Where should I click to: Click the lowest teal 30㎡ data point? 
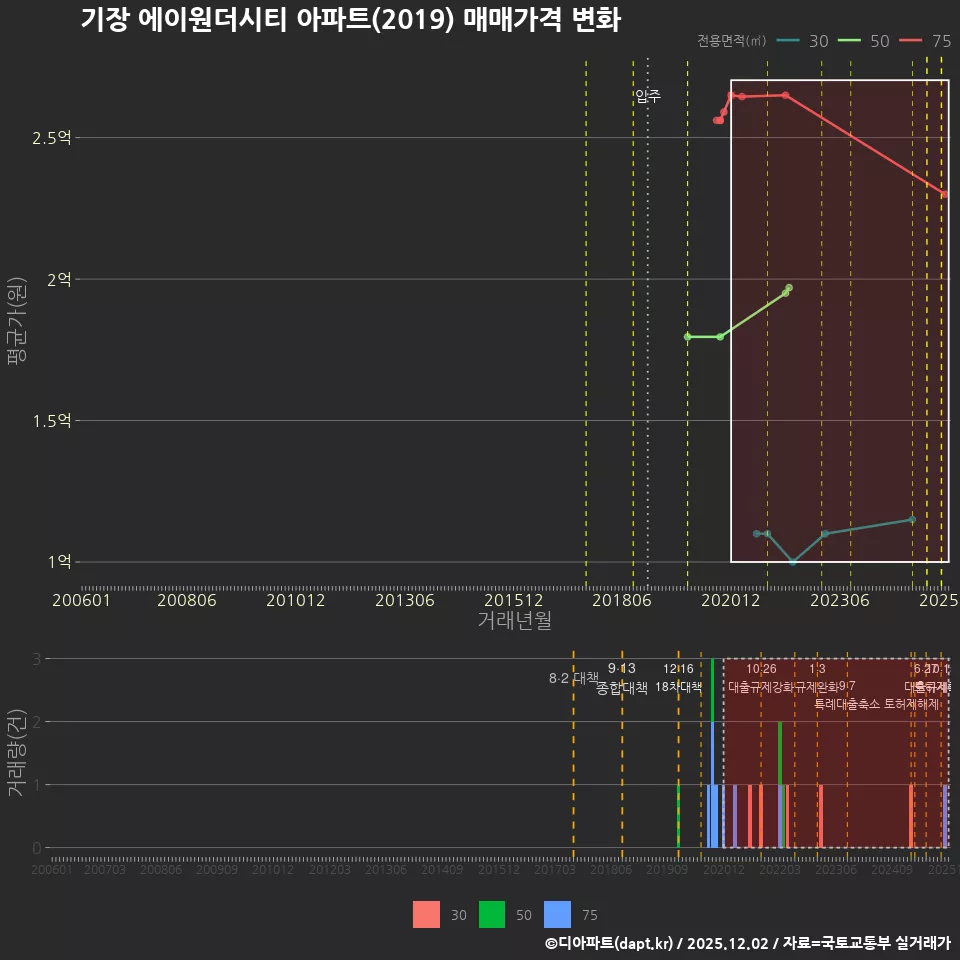coord(793,562)
